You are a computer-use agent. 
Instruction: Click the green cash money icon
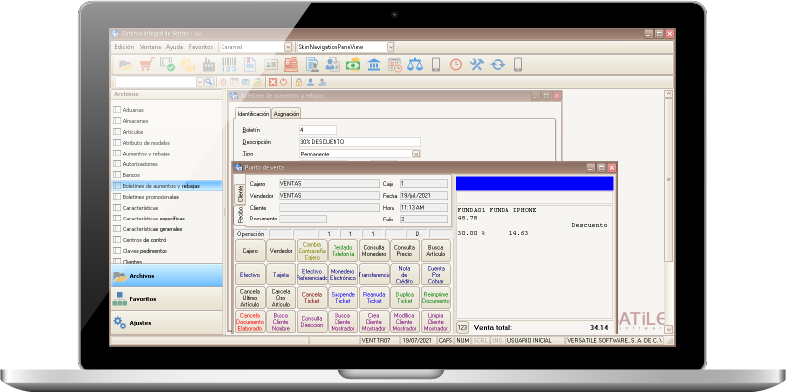[353, 65]
